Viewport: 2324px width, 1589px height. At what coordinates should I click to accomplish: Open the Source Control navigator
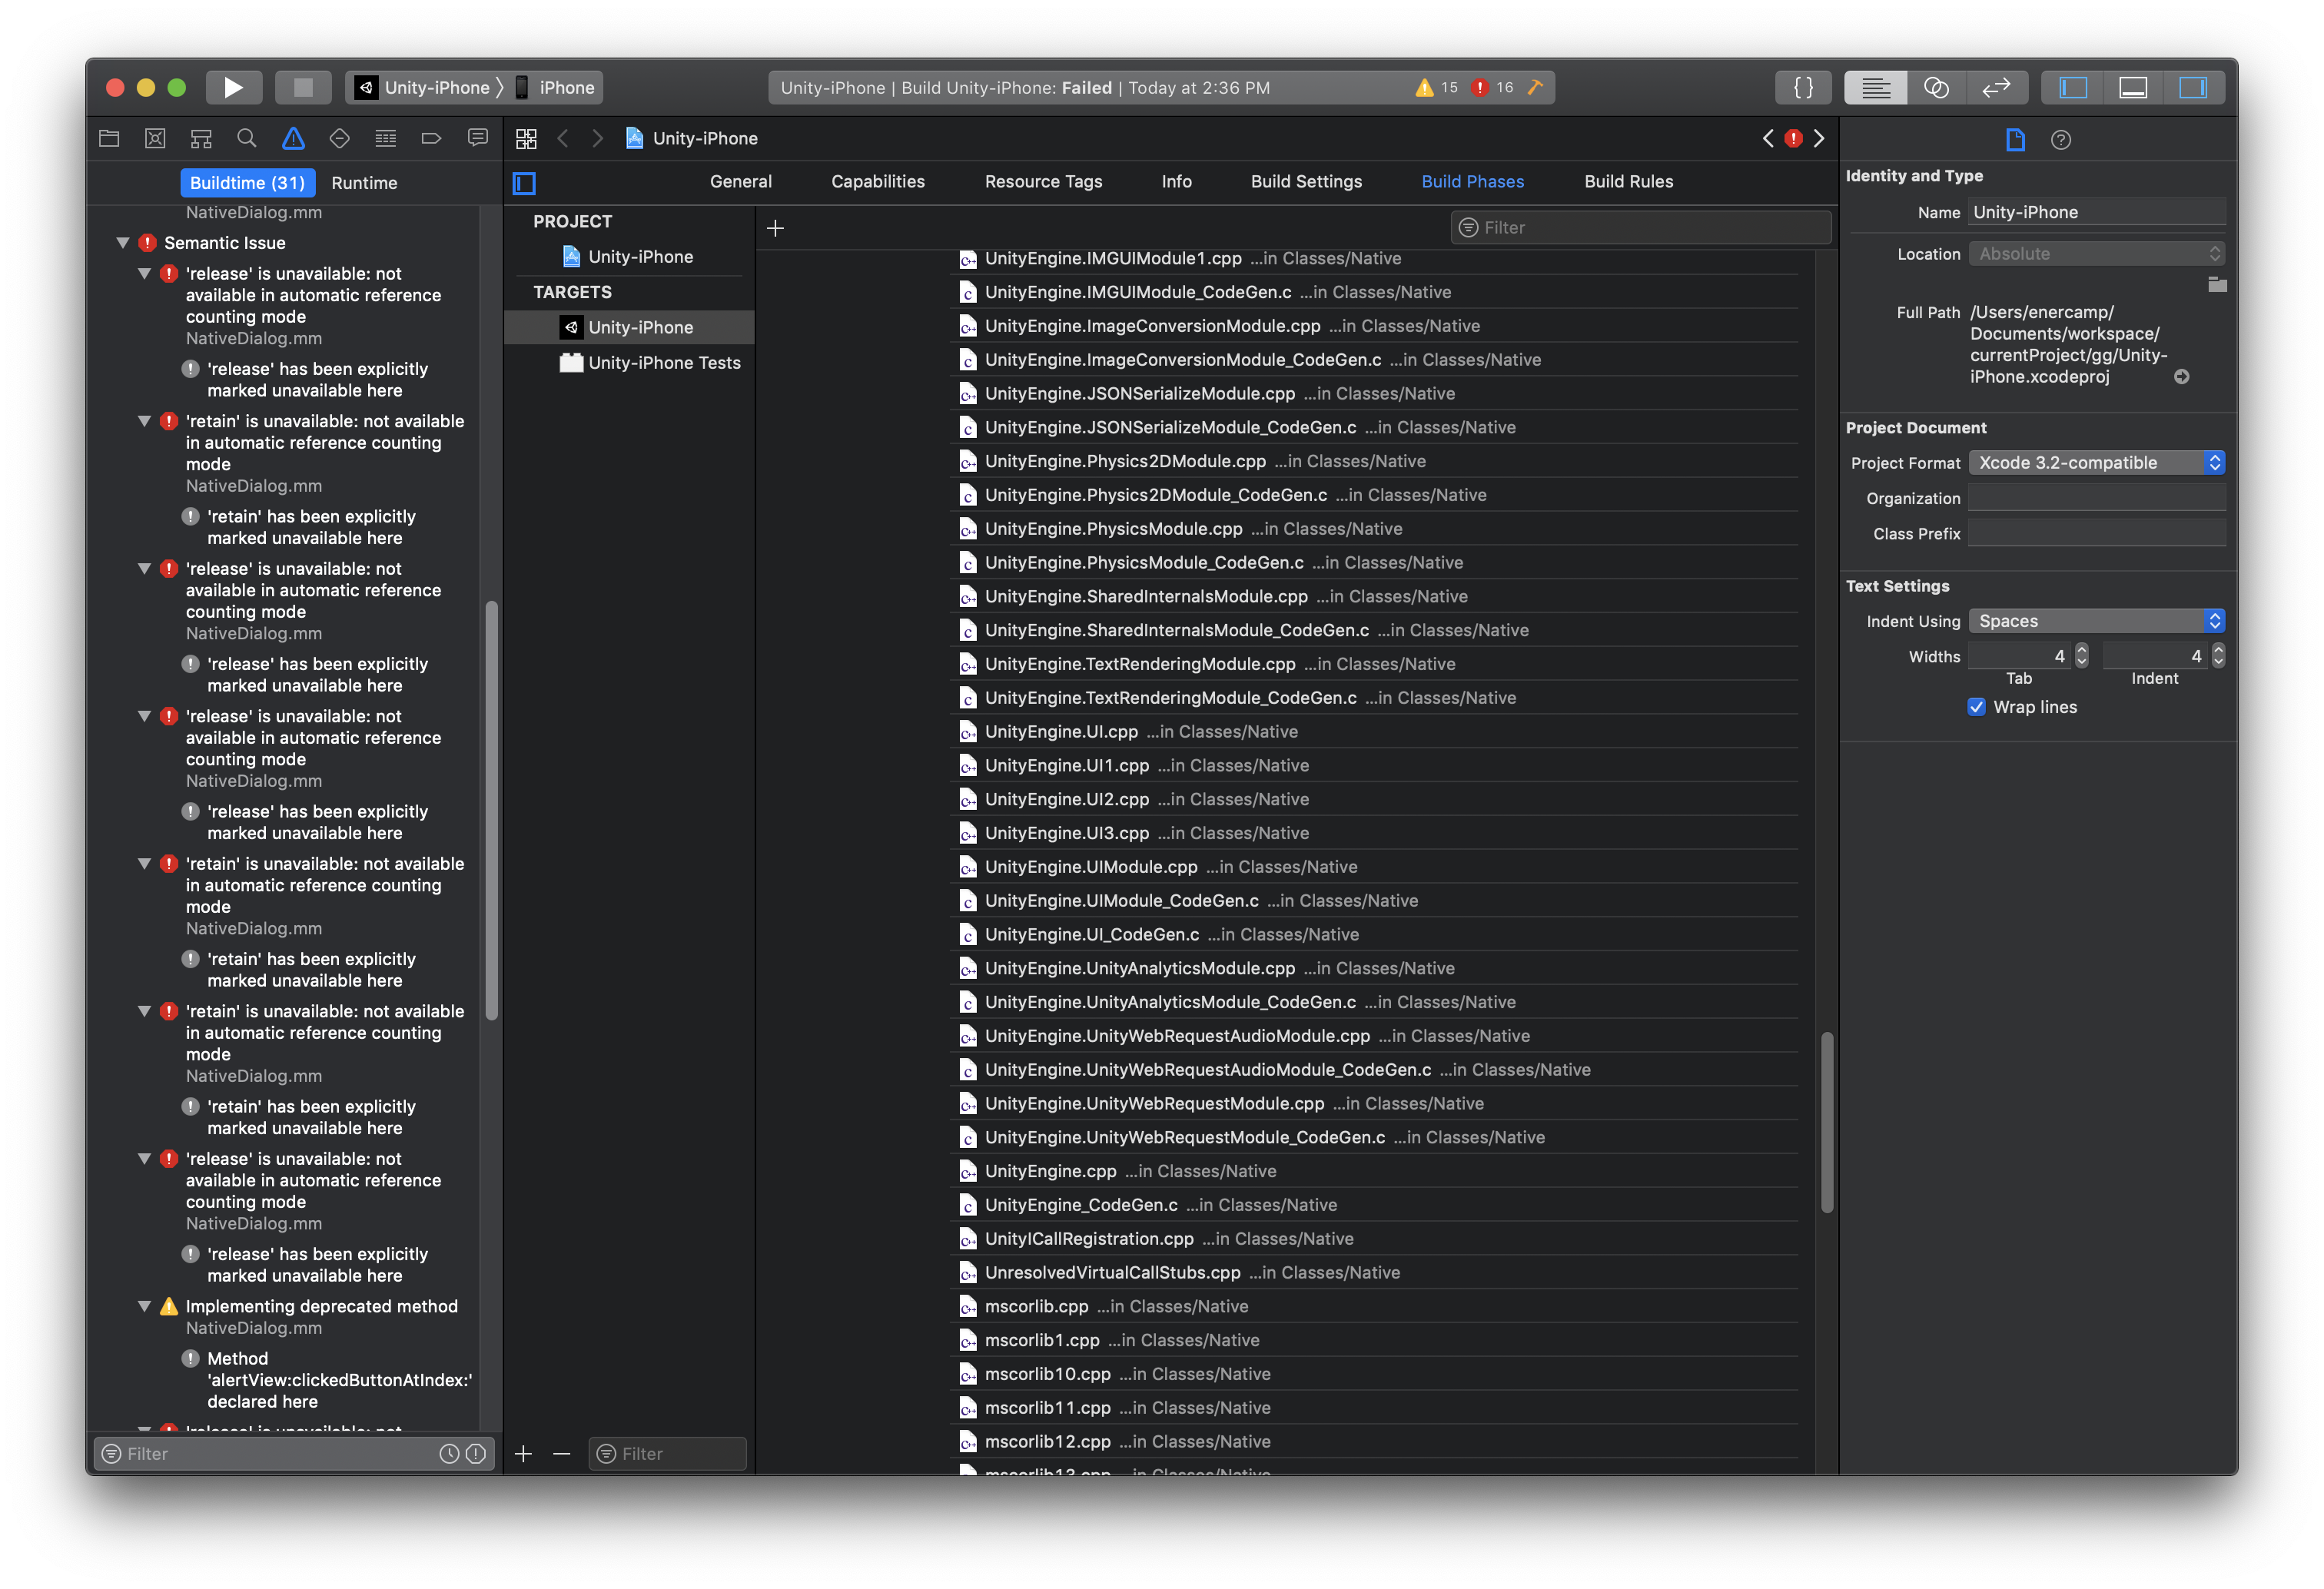155,138
